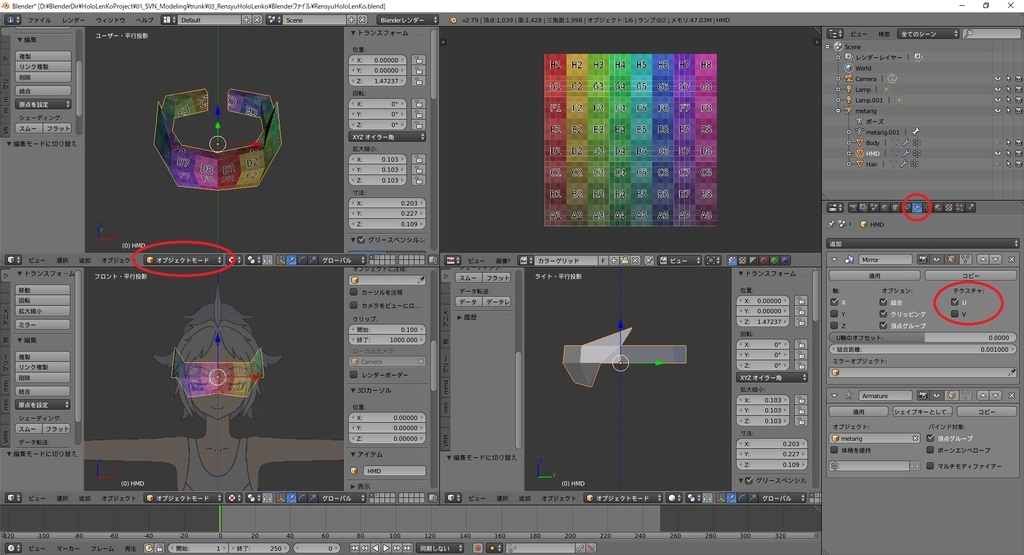Collapse the Mirror modifier panel triangle

pyautogui.click(x=835, y=259)
